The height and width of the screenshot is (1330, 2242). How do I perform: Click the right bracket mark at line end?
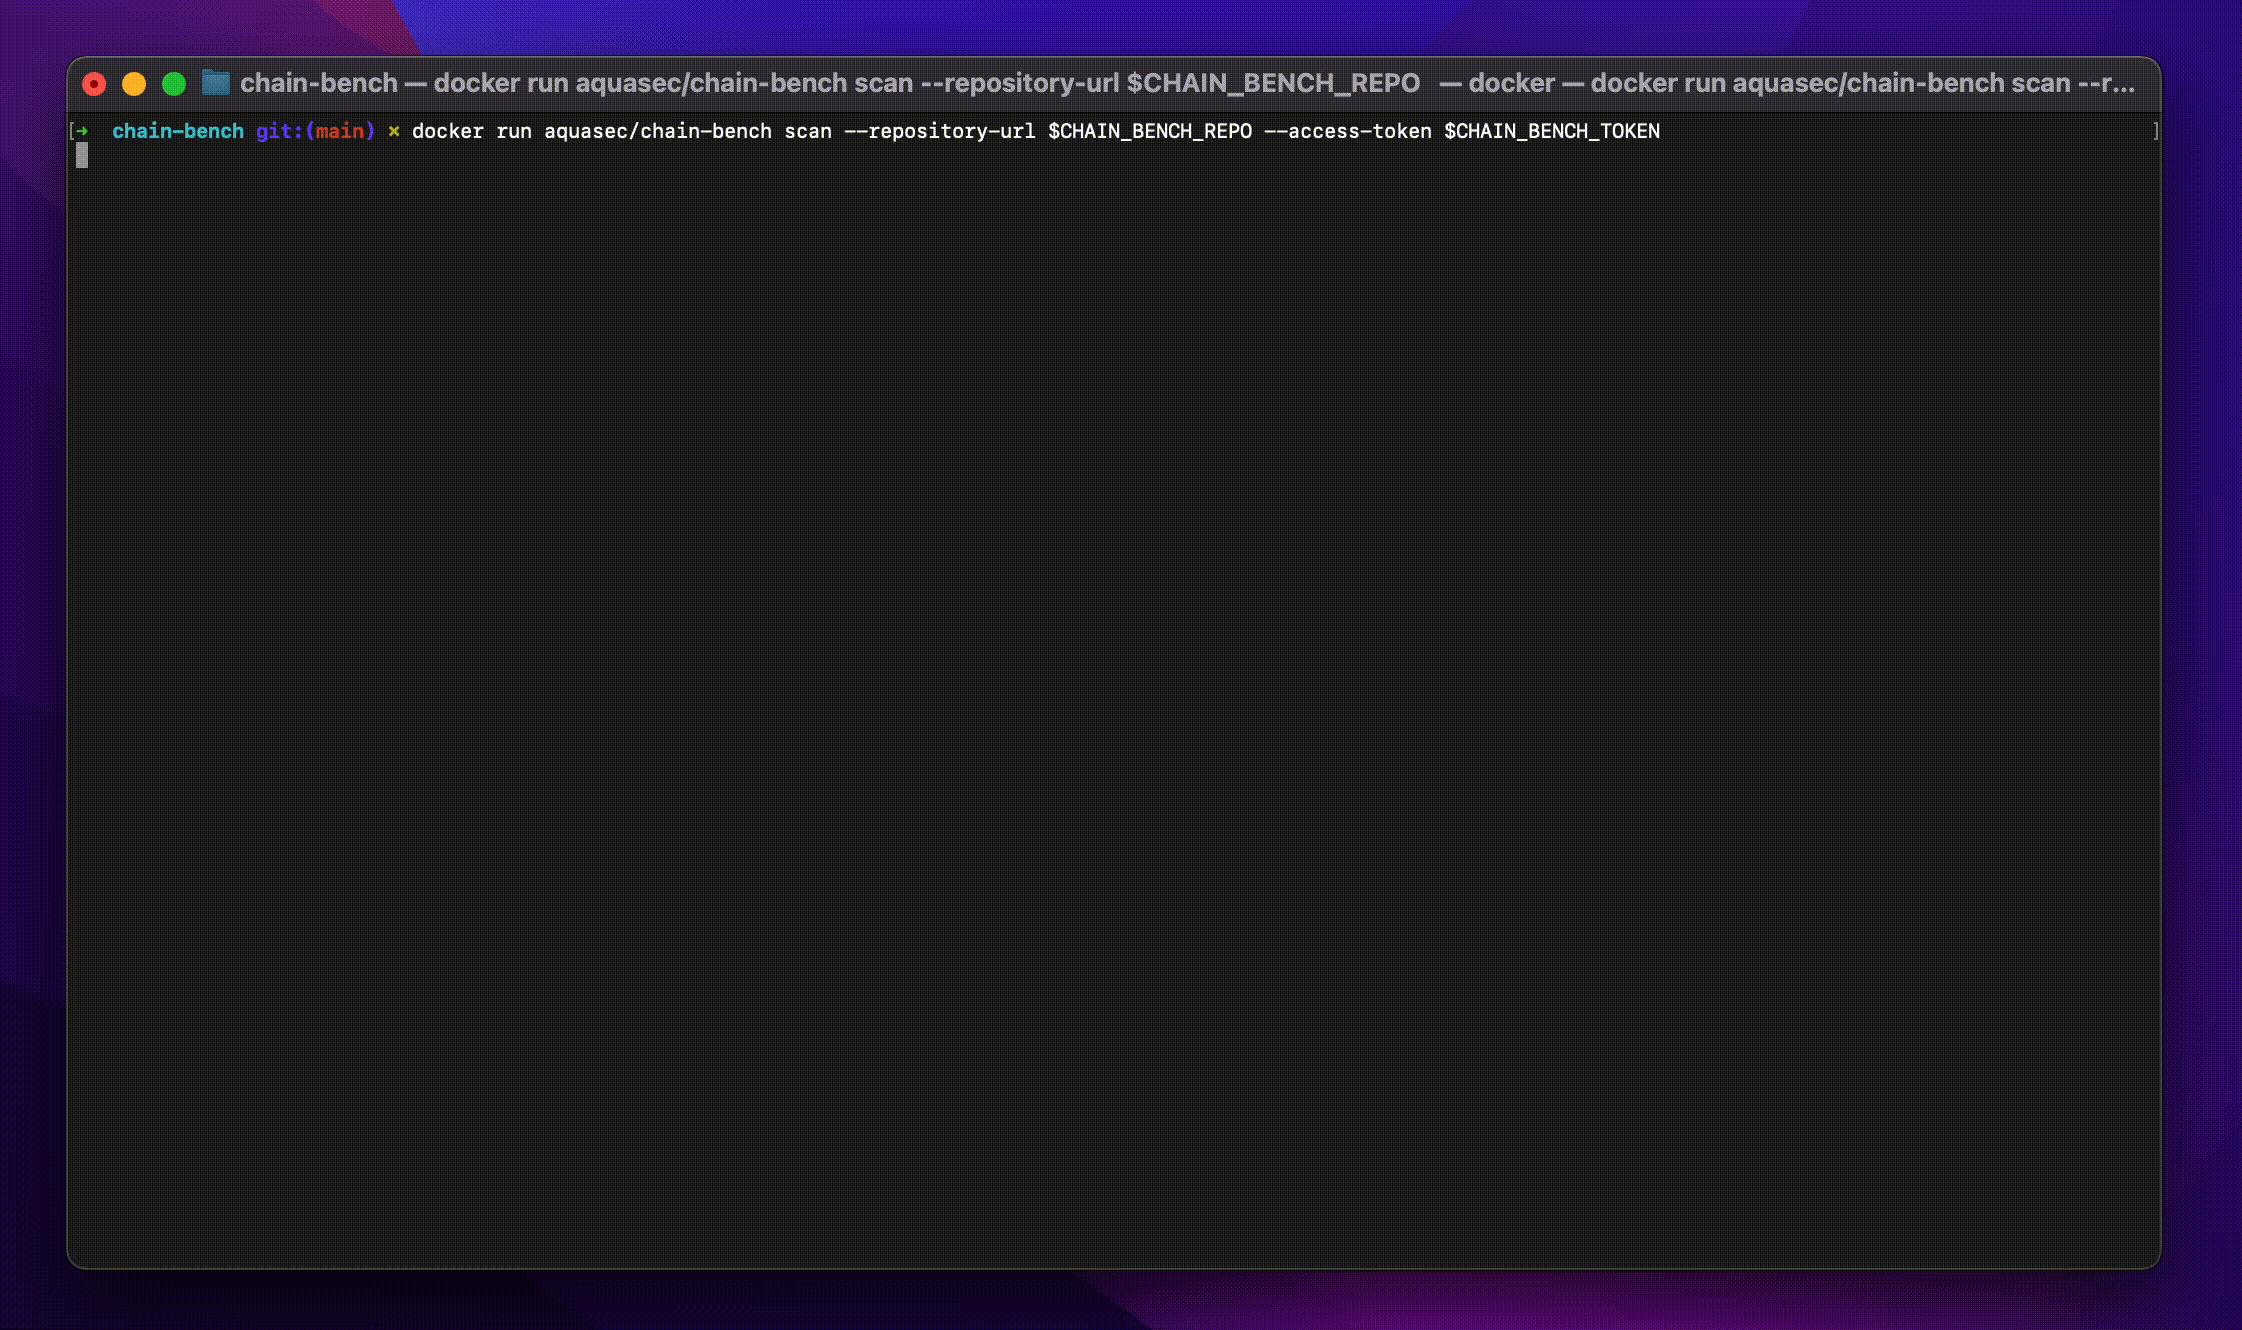(2155, 131)
